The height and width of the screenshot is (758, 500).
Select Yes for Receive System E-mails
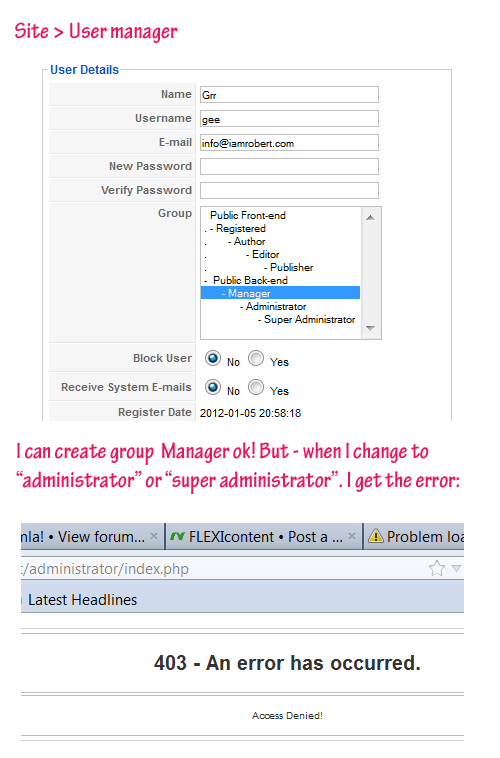(x=256, y=387)
